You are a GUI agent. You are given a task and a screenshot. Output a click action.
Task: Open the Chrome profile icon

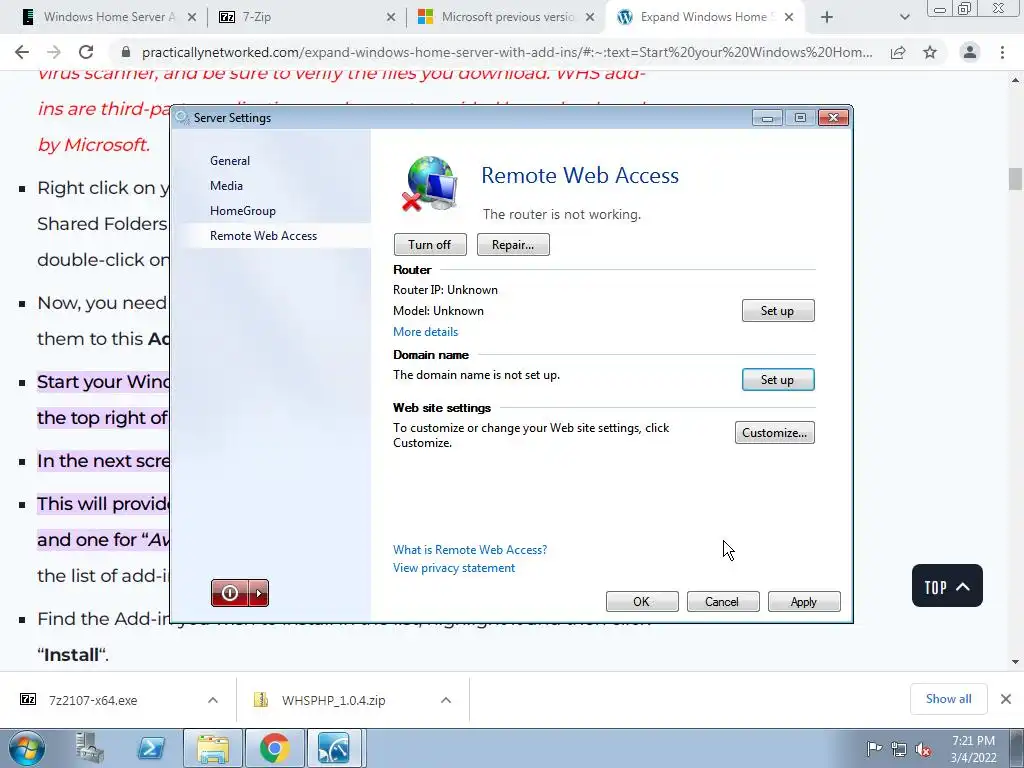(970, 52)
